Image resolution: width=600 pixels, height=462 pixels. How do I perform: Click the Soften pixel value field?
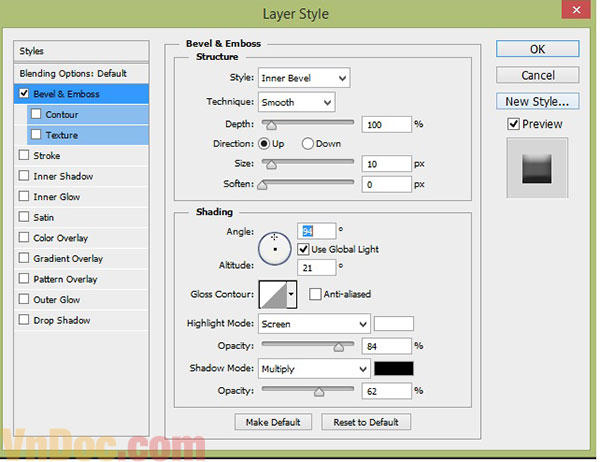coord(386,185)
